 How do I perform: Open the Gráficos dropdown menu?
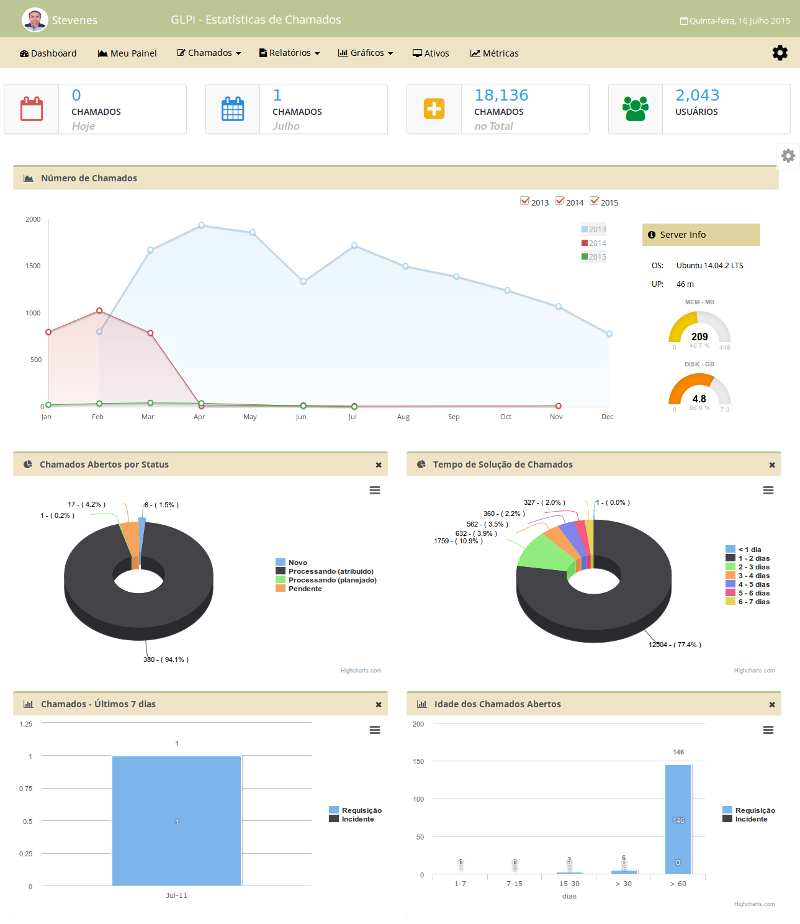tap(365, 53)
